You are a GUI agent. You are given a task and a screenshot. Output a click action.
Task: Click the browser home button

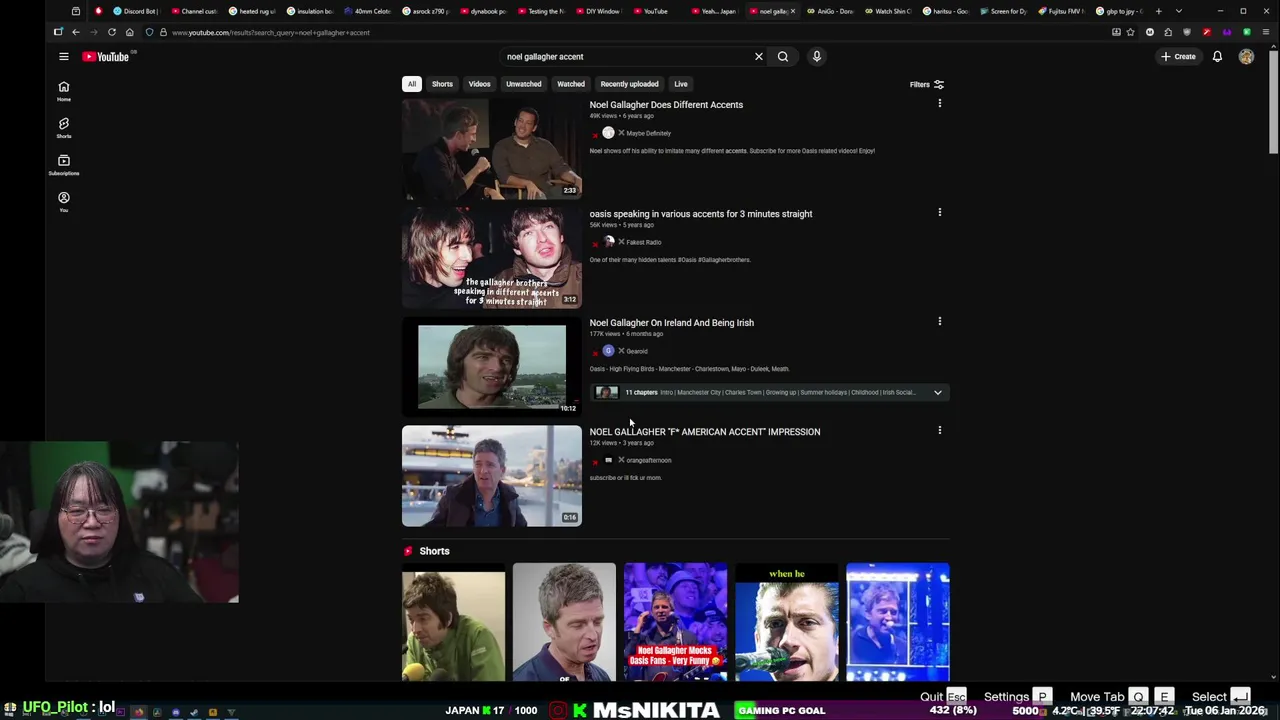coord(129,32)
